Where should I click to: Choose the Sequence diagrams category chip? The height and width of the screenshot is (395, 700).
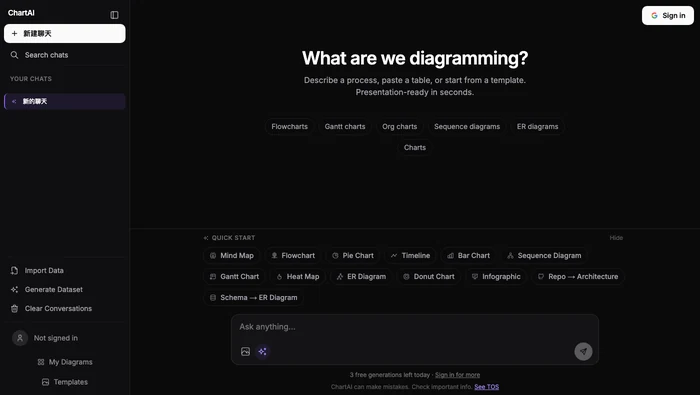point(467,126)
